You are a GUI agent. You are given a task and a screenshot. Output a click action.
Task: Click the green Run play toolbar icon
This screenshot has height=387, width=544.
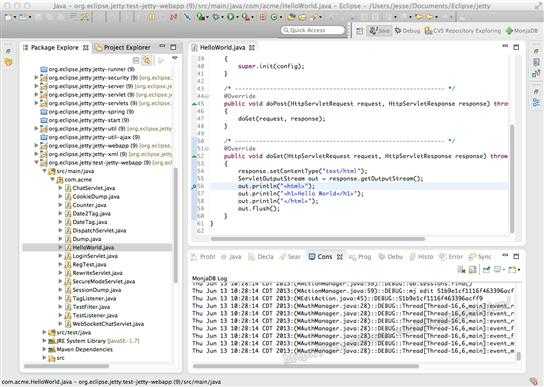tap(230, 17)
